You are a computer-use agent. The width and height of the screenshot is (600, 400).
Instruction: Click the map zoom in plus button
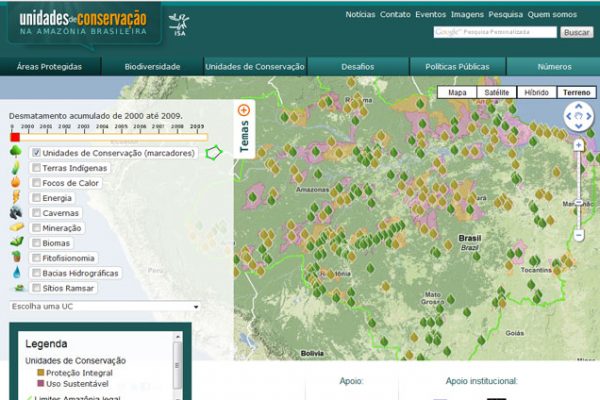[578, 145]
